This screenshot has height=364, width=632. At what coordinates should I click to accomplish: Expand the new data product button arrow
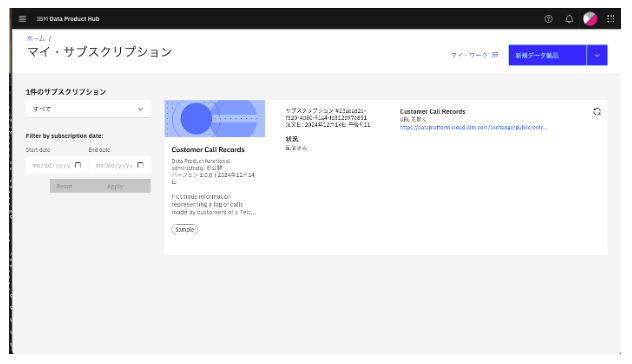click(x=597, y=55)
